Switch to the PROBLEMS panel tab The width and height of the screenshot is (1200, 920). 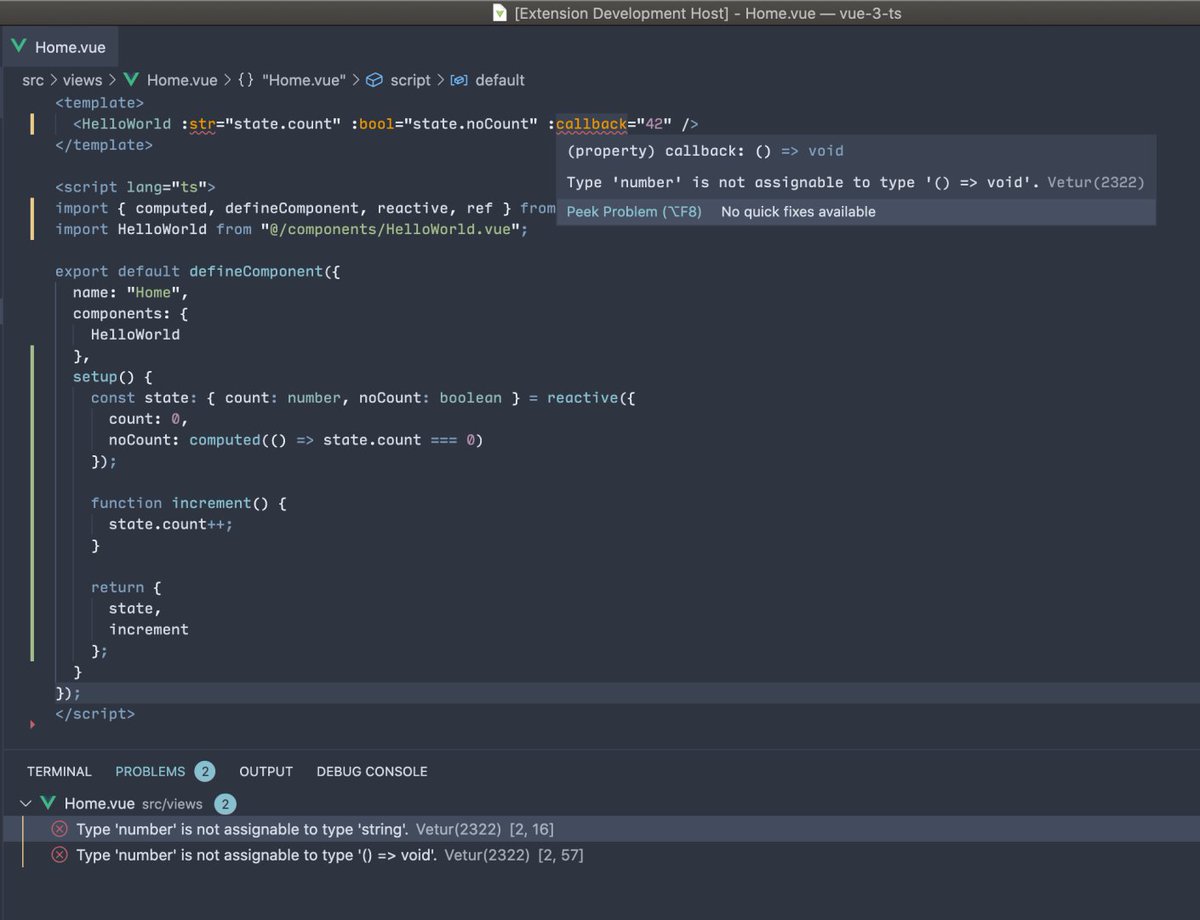coord(150,772)
